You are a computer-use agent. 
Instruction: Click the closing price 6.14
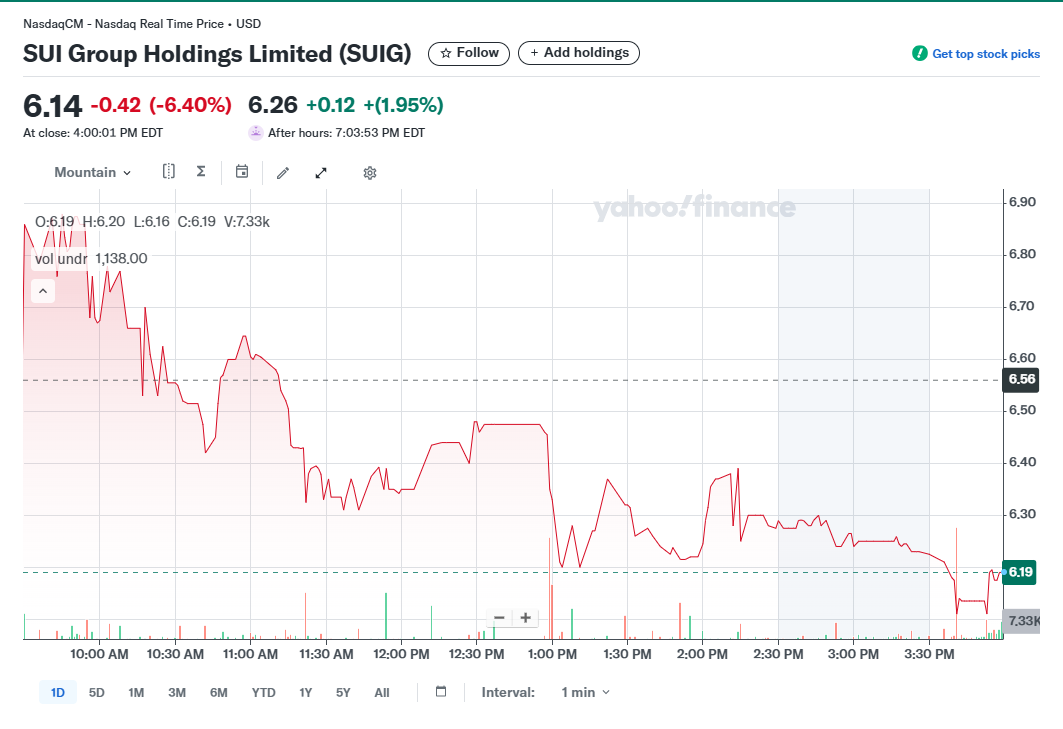tap(52, 106)
